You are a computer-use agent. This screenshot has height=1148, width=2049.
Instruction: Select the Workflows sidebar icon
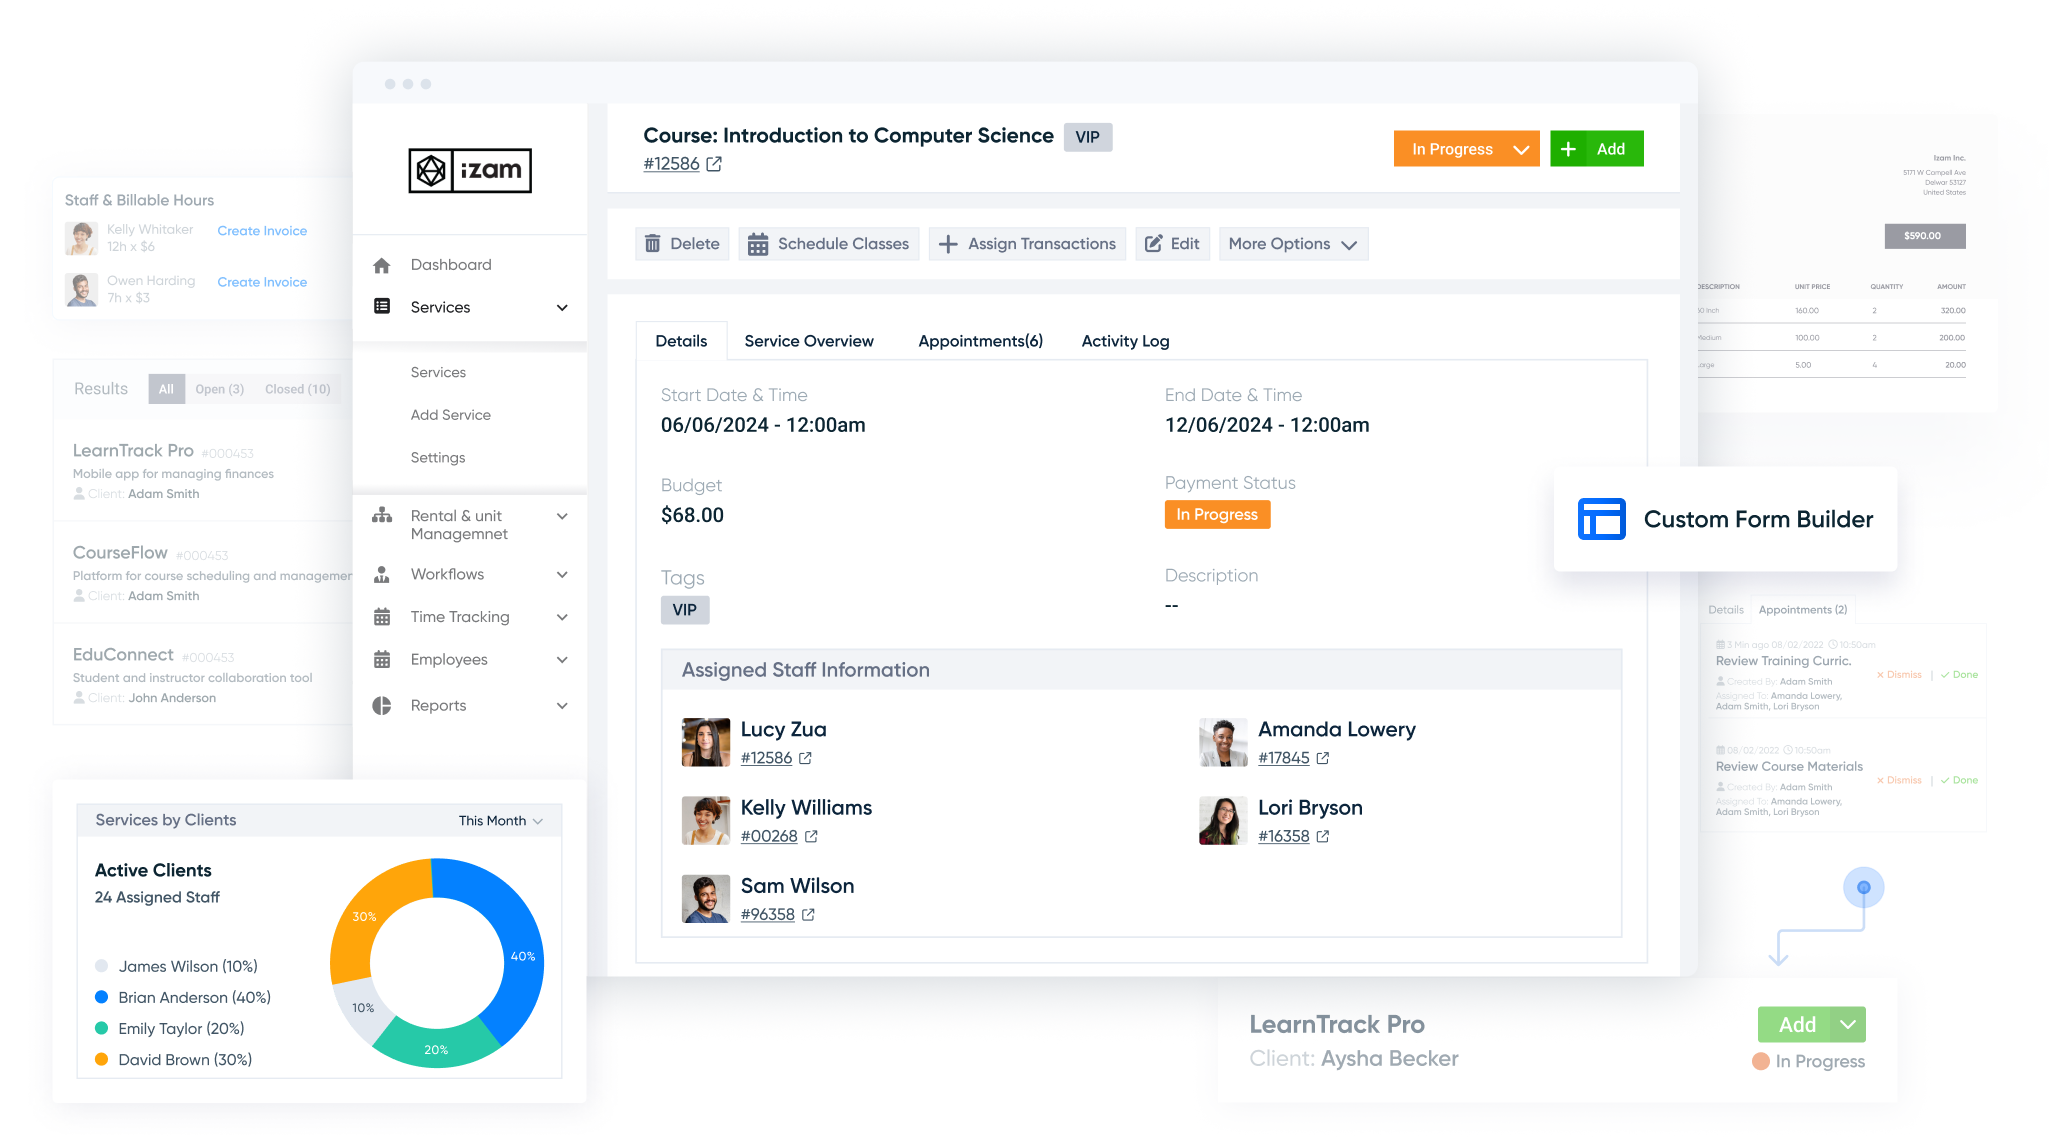(x=382, y=574)
